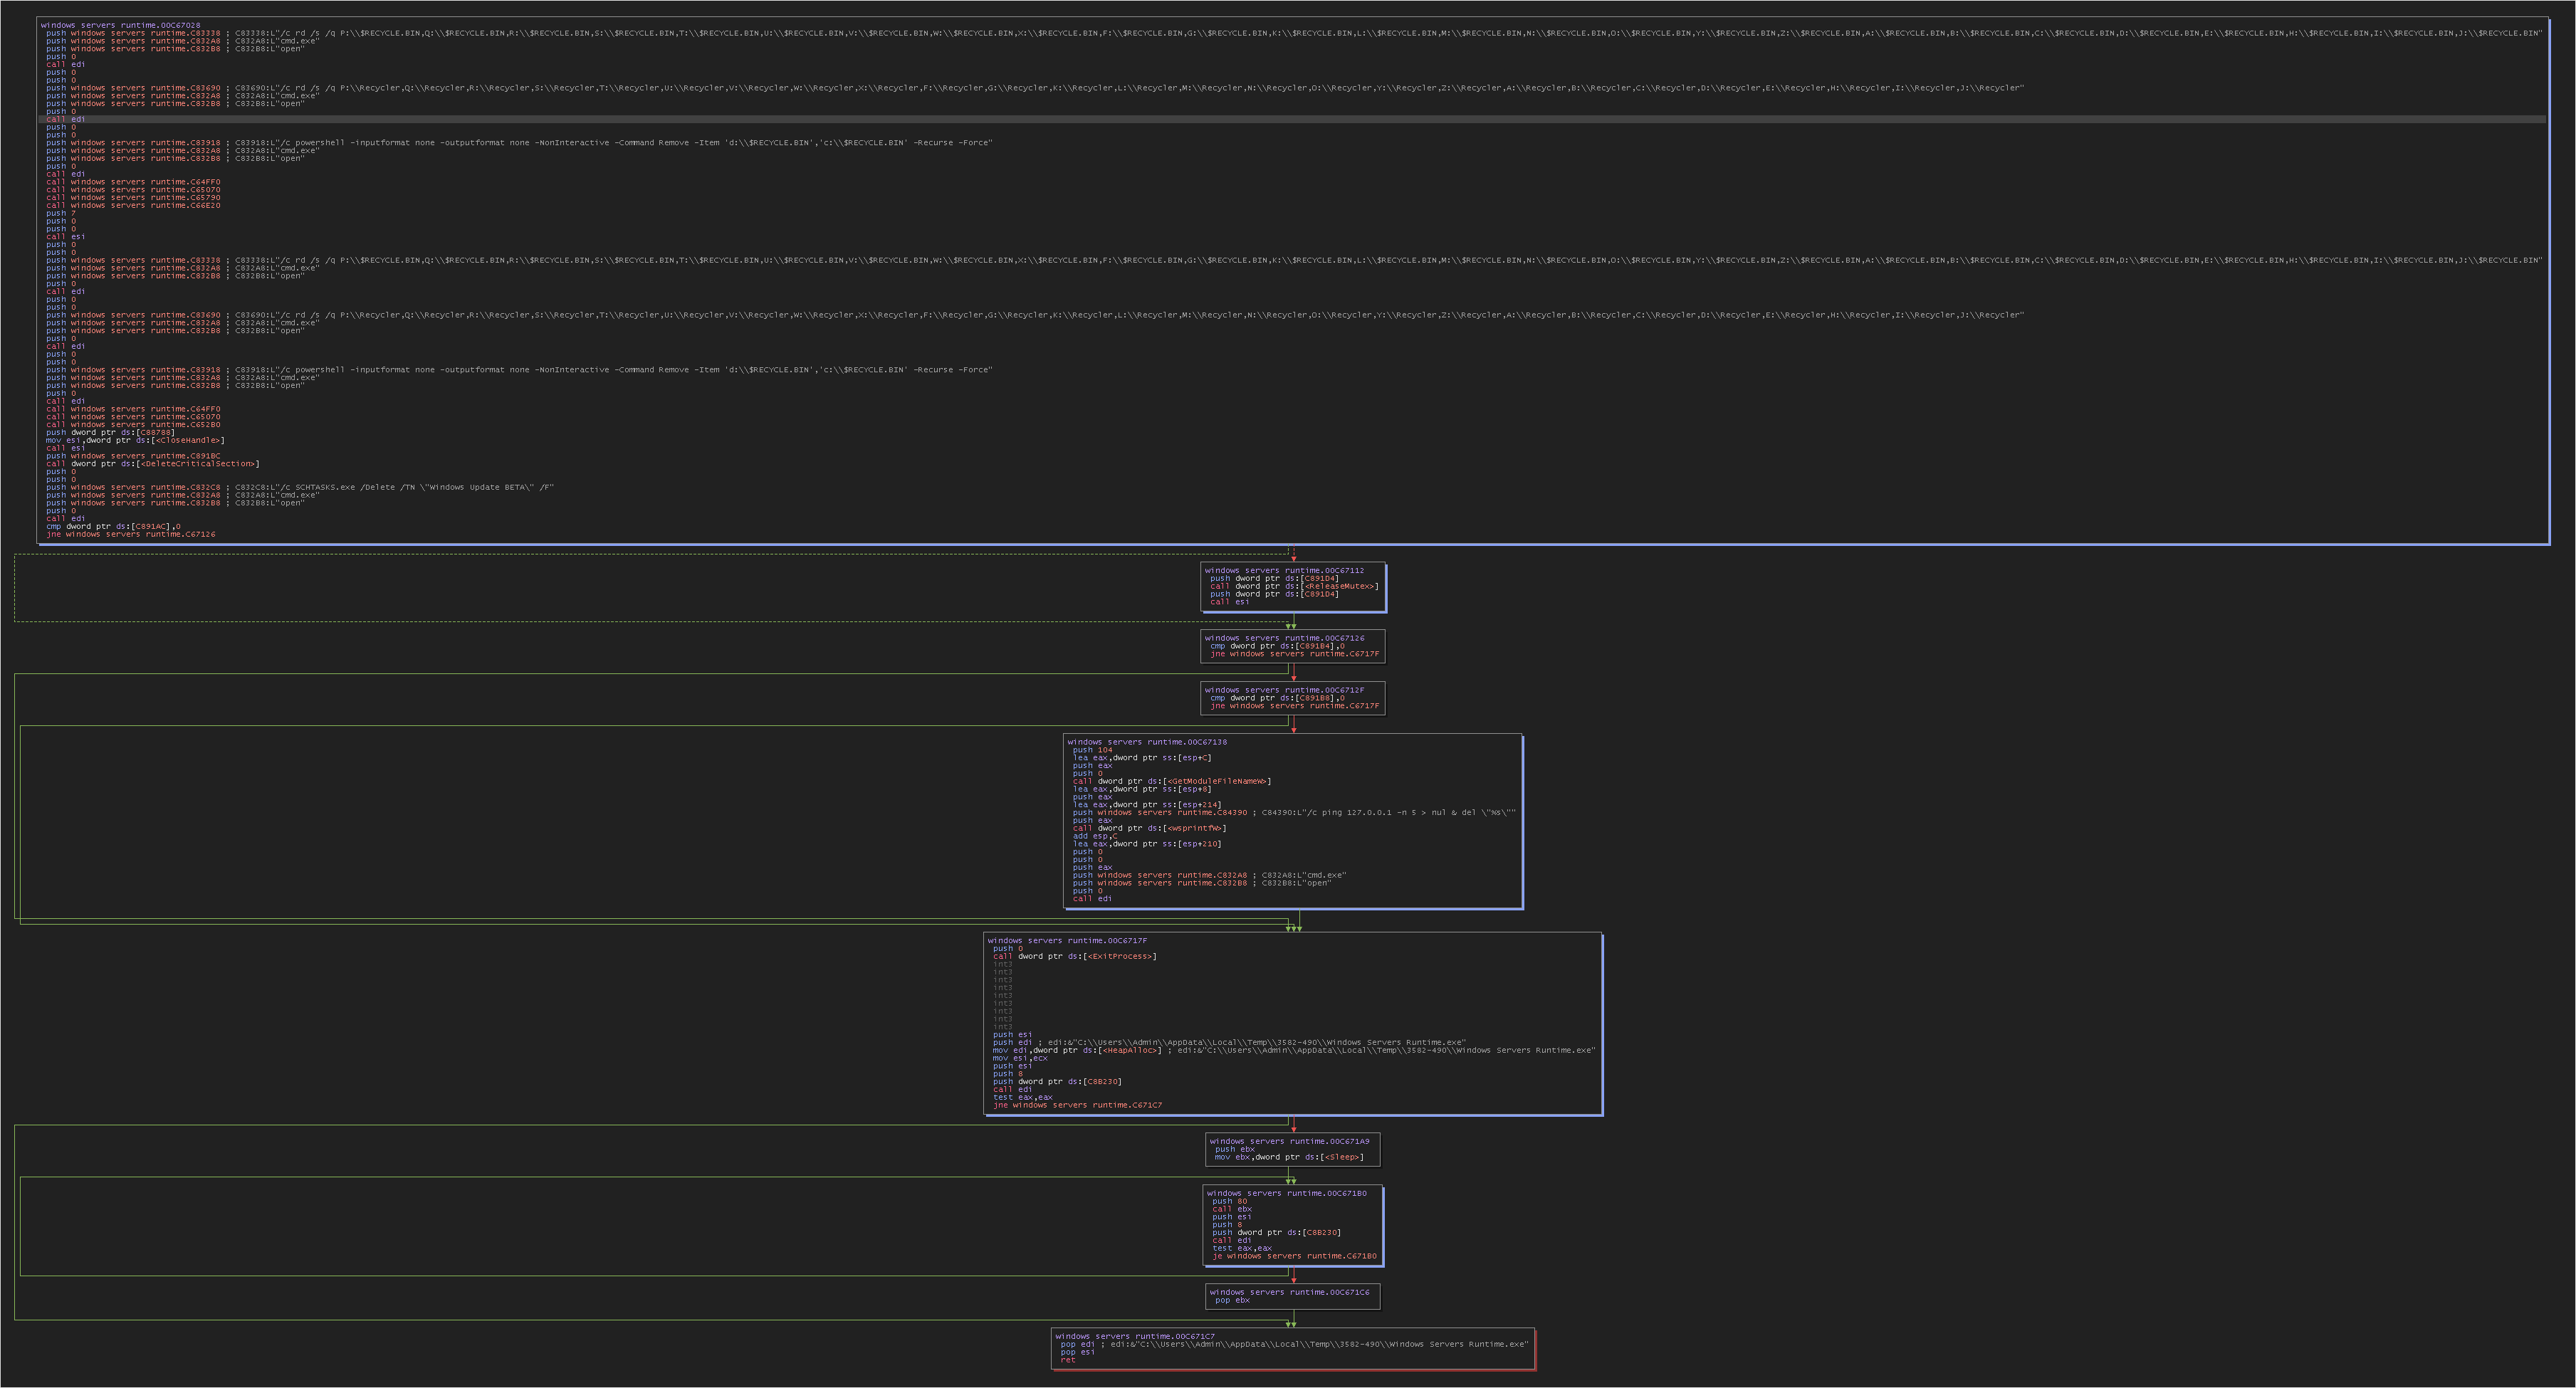Viewport: 2576px width, 1388px height.
Task: Select the 'push edi' line with Temp path comment
Action: coord(1229,1042)
